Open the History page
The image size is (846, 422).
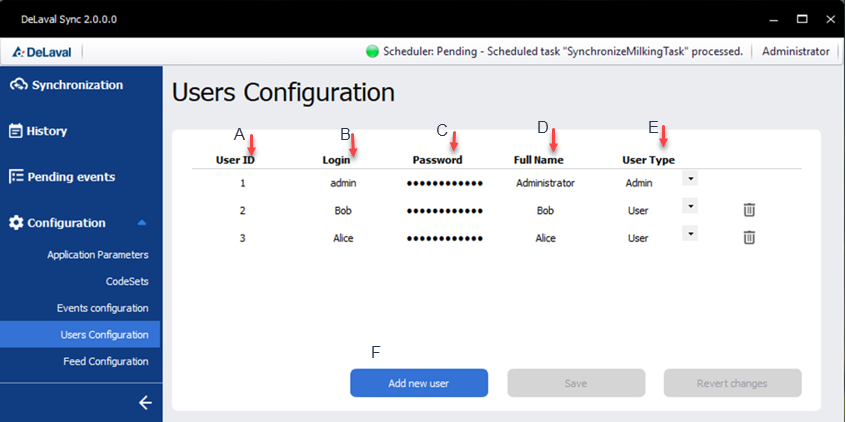[x=47, y=131]
